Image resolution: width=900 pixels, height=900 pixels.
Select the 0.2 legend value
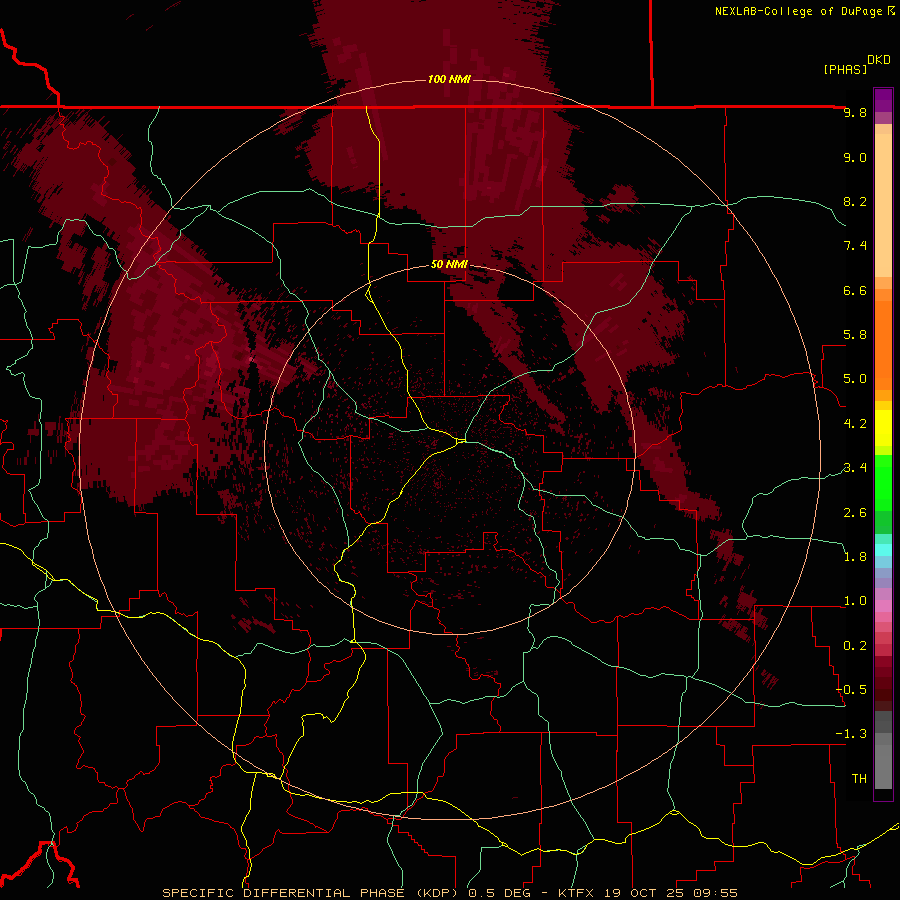[855, 646]
